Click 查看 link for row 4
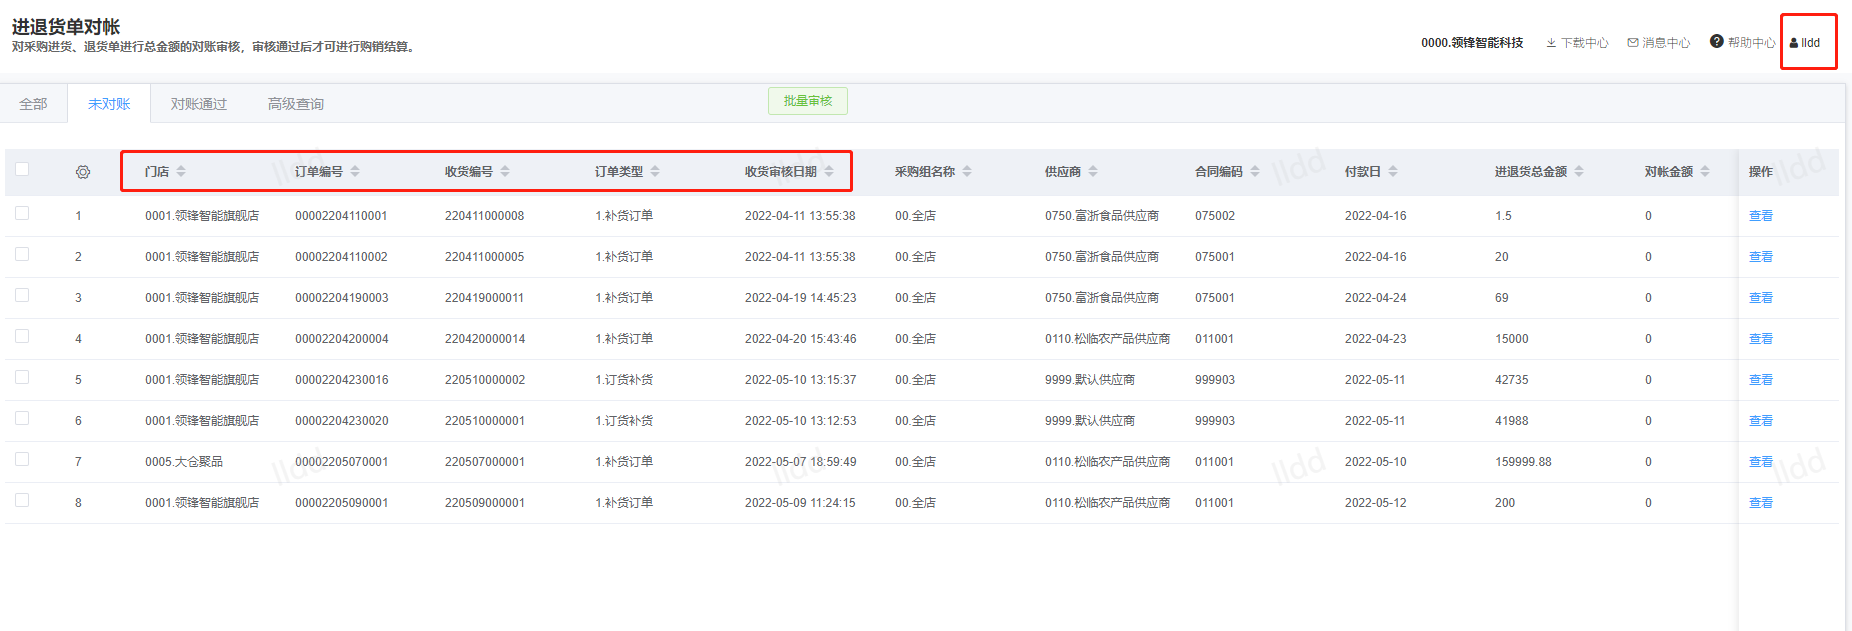Image resolution: width=1852 pixels, height=631 pixels. (x=1760, y=339)
